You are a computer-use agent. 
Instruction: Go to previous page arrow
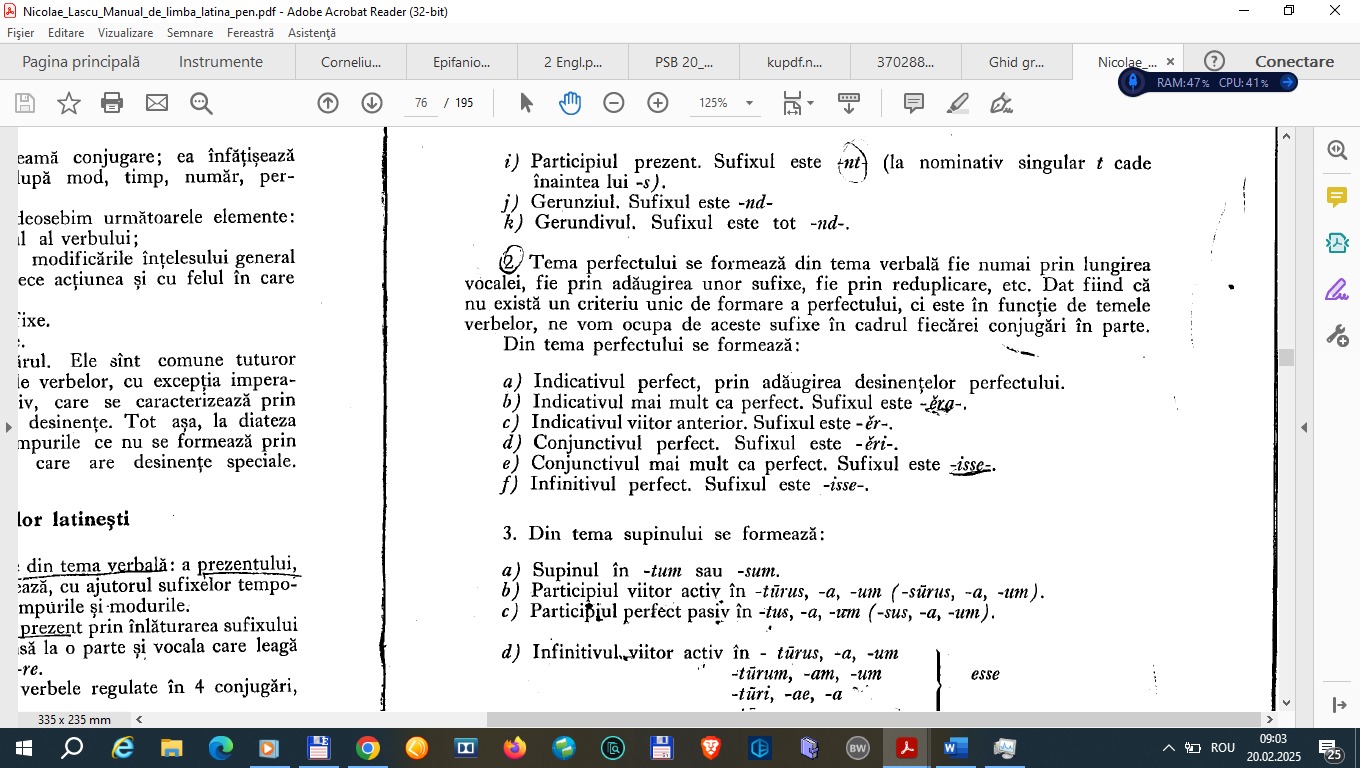(x=328, y=103)
